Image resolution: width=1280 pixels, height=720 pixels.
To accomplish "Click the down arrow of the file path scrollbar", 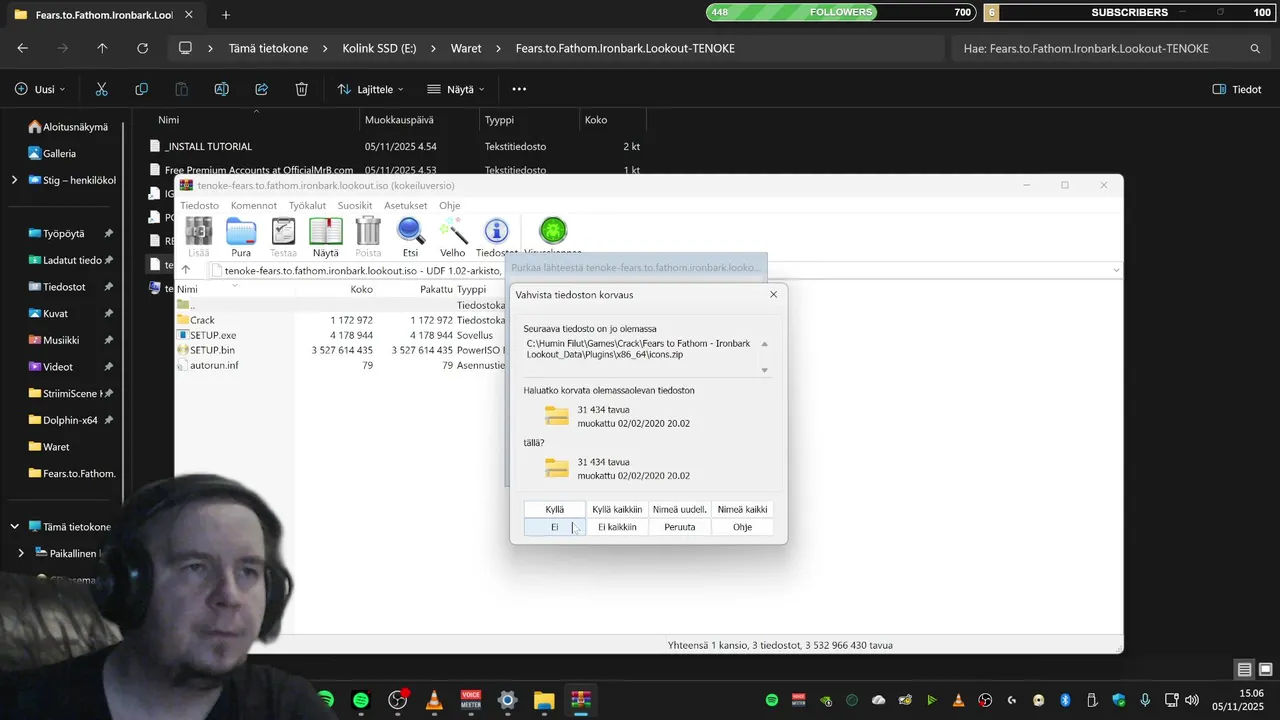I will [x=765, y=370].
